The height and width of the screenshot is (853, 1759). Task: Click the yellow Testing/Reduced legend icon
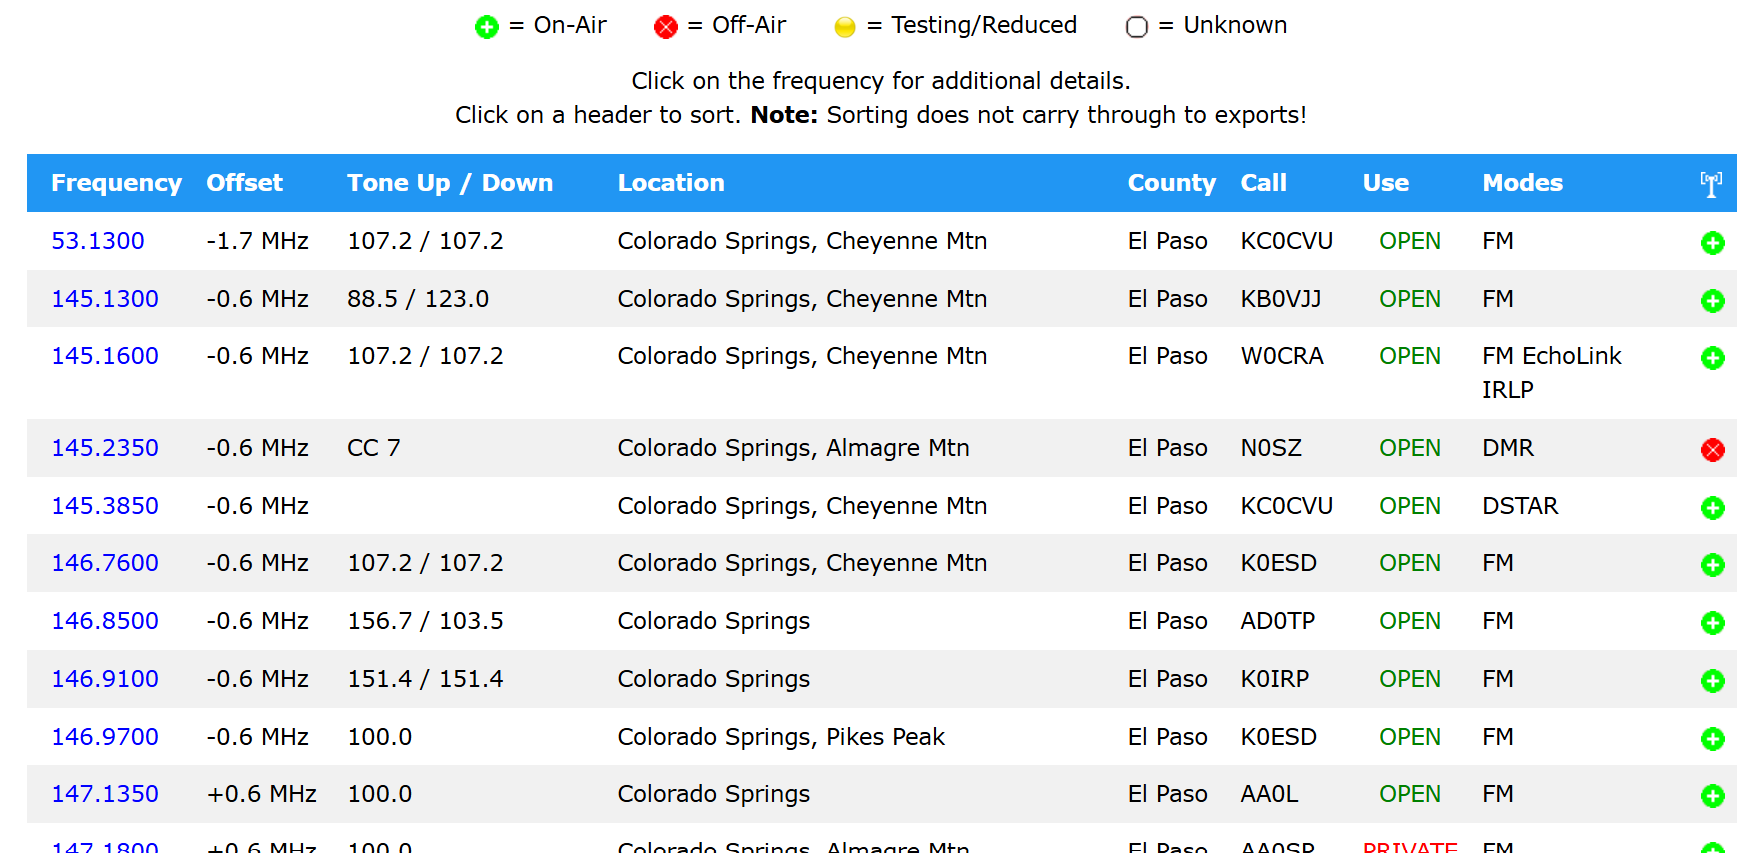(x=845, y=27)
